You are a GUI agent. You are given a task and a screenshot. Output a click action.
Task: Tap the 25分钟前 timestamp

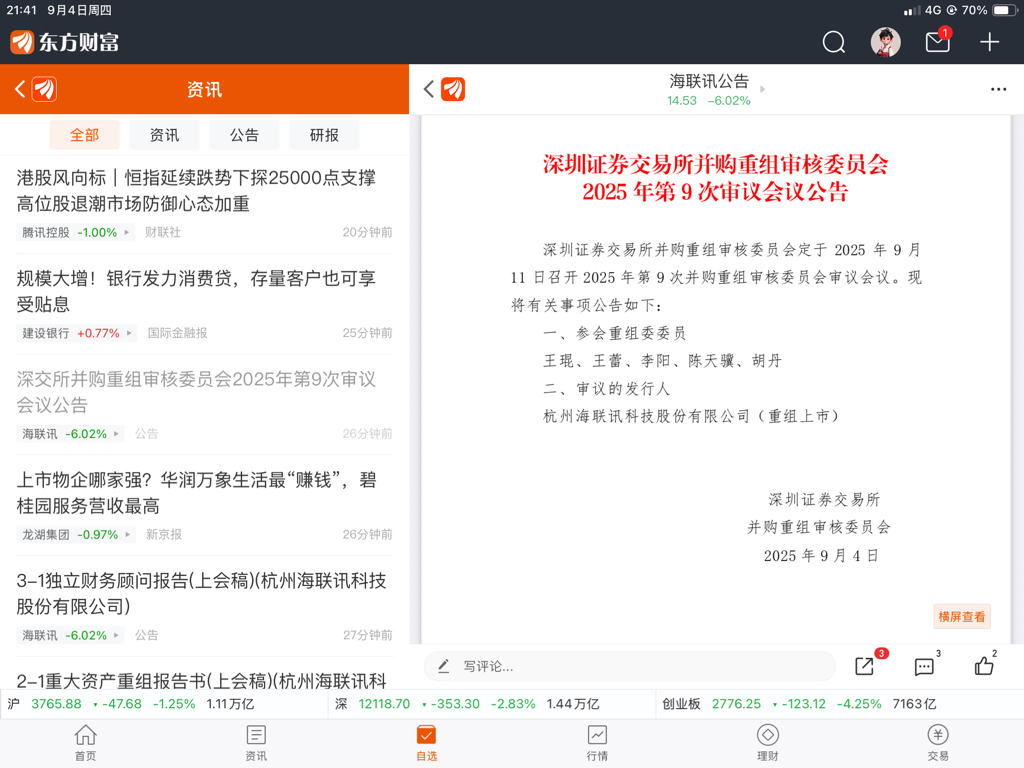click(367, 333)
